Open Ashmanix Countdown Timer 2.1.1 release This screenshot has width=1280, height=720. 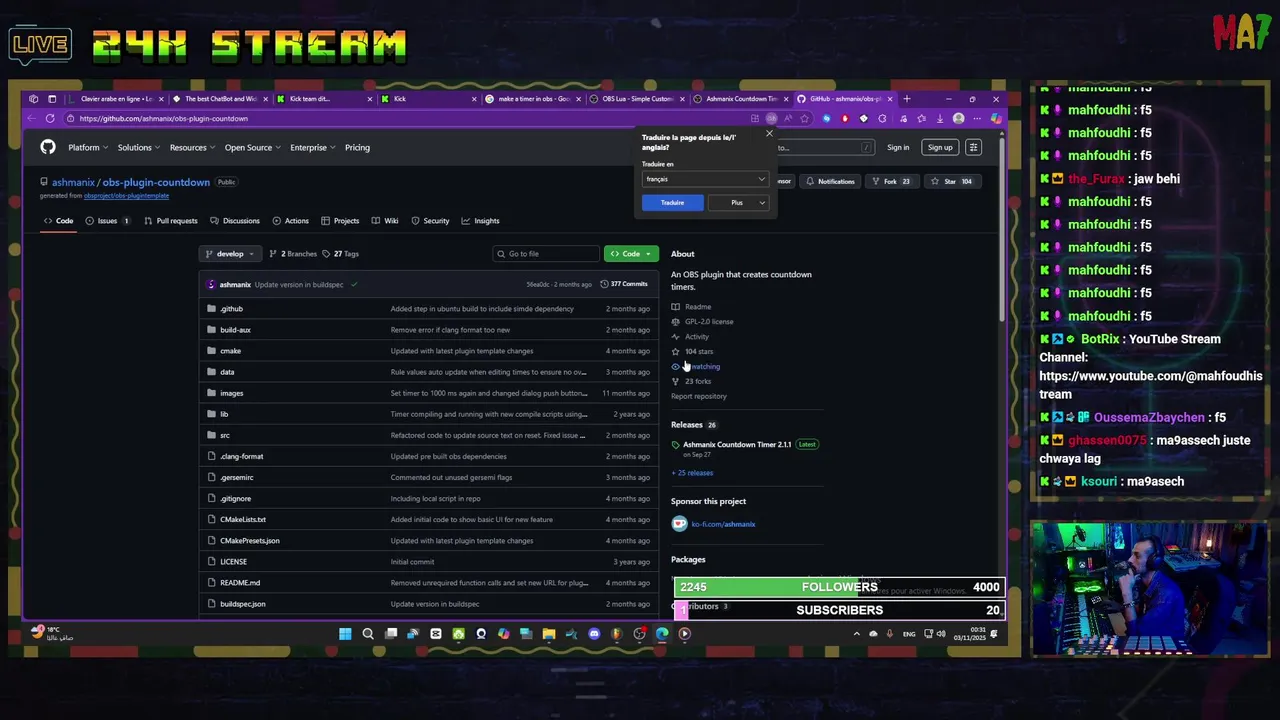(737, 444)
